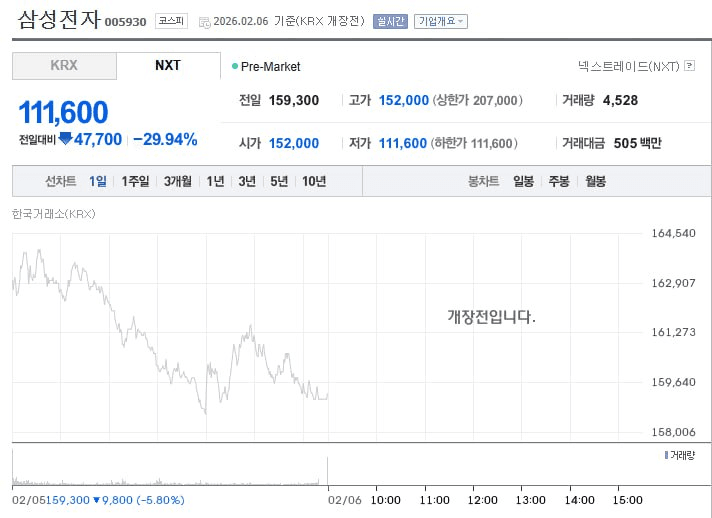
Task: Click the price line chart area
Action: [x=170, y=330]
